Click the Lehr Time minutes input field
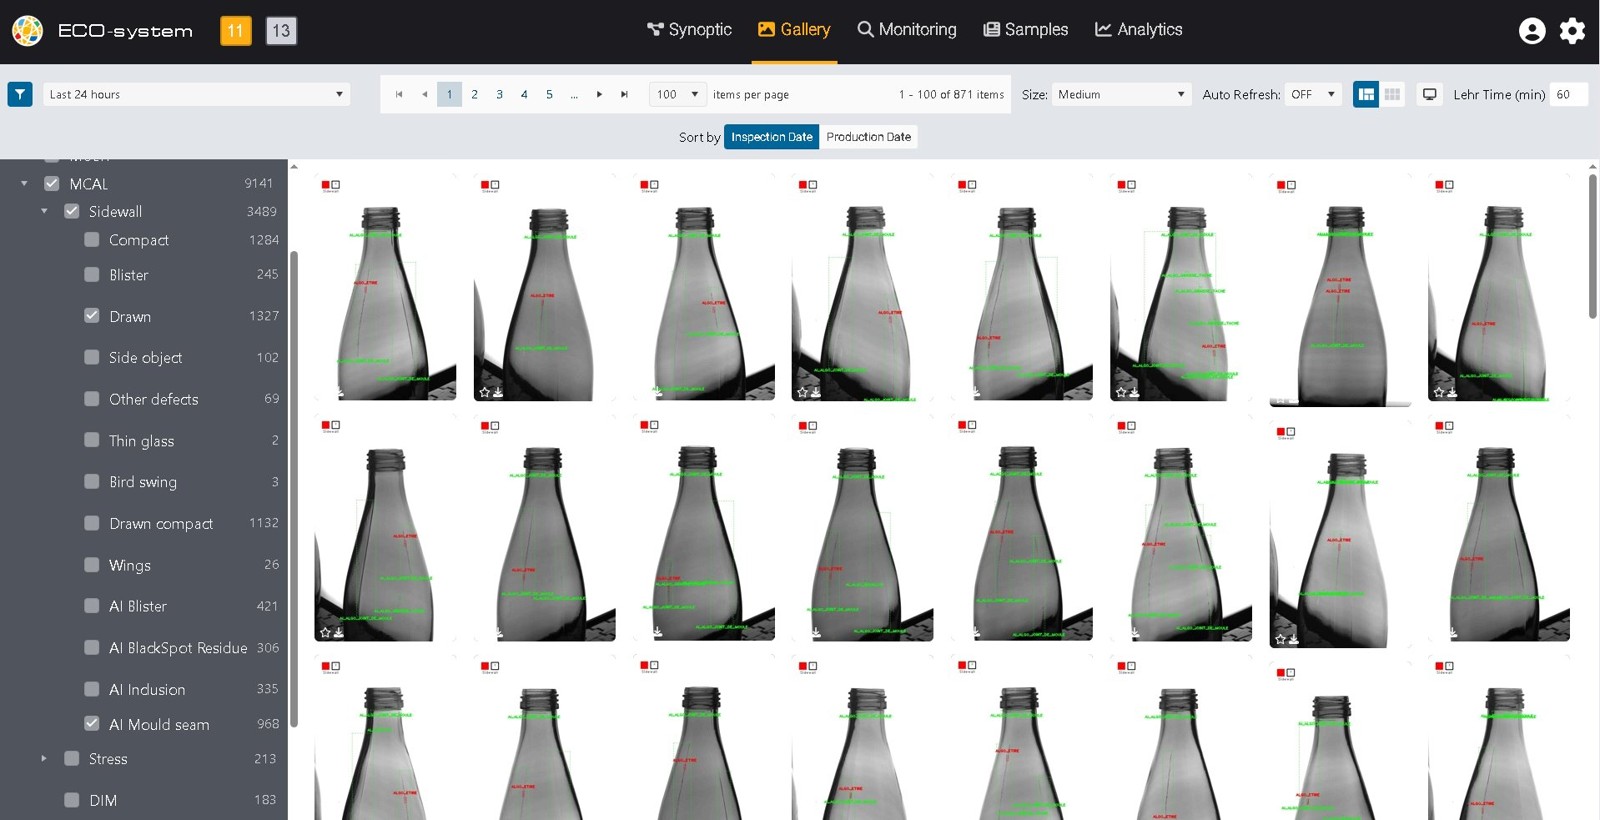The height and width of the screenshot is (820, 1600). coord(1567,94)
